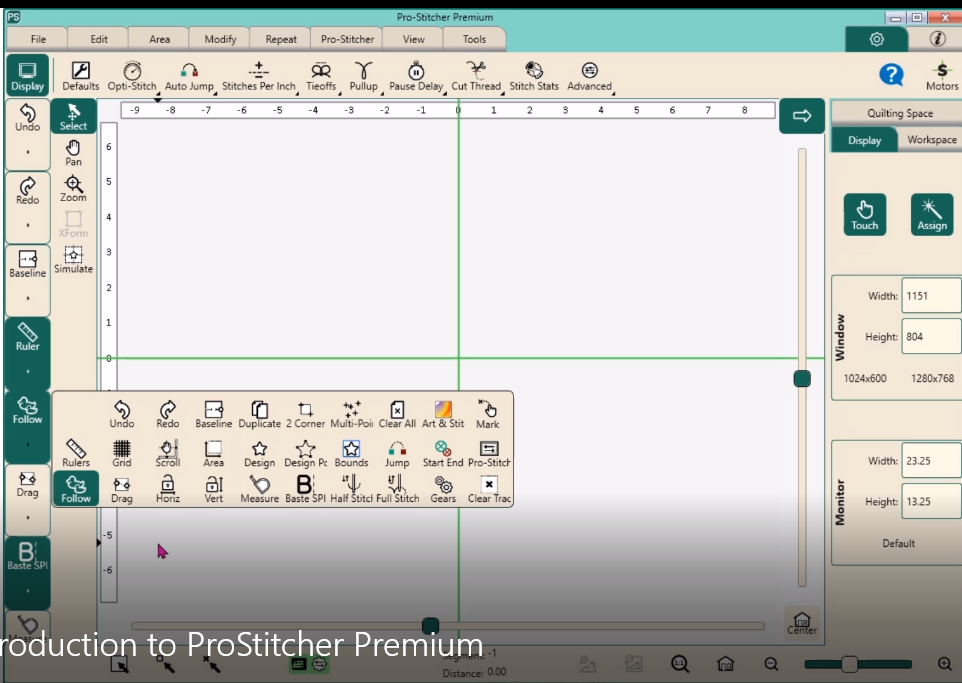Click the Start End icon
962x683 pixels.
pos(443,453)
